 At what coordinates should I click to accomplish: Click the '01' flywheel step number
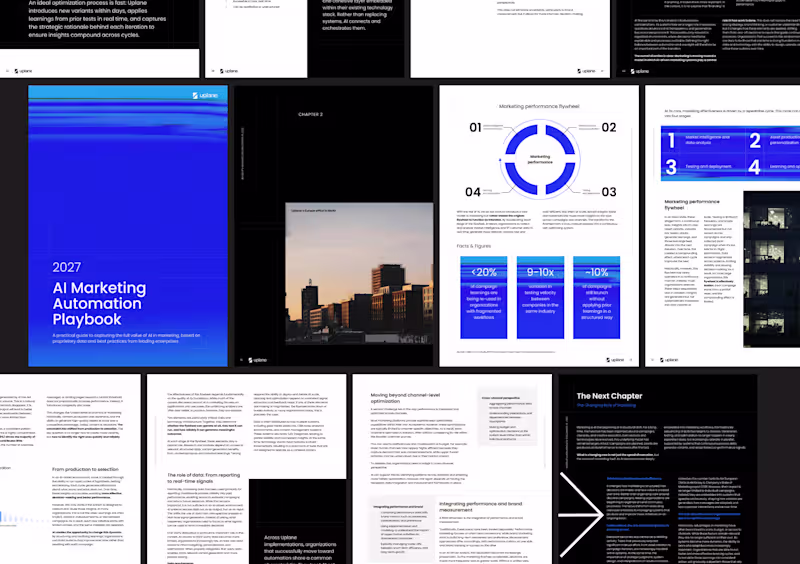(475, 128)
